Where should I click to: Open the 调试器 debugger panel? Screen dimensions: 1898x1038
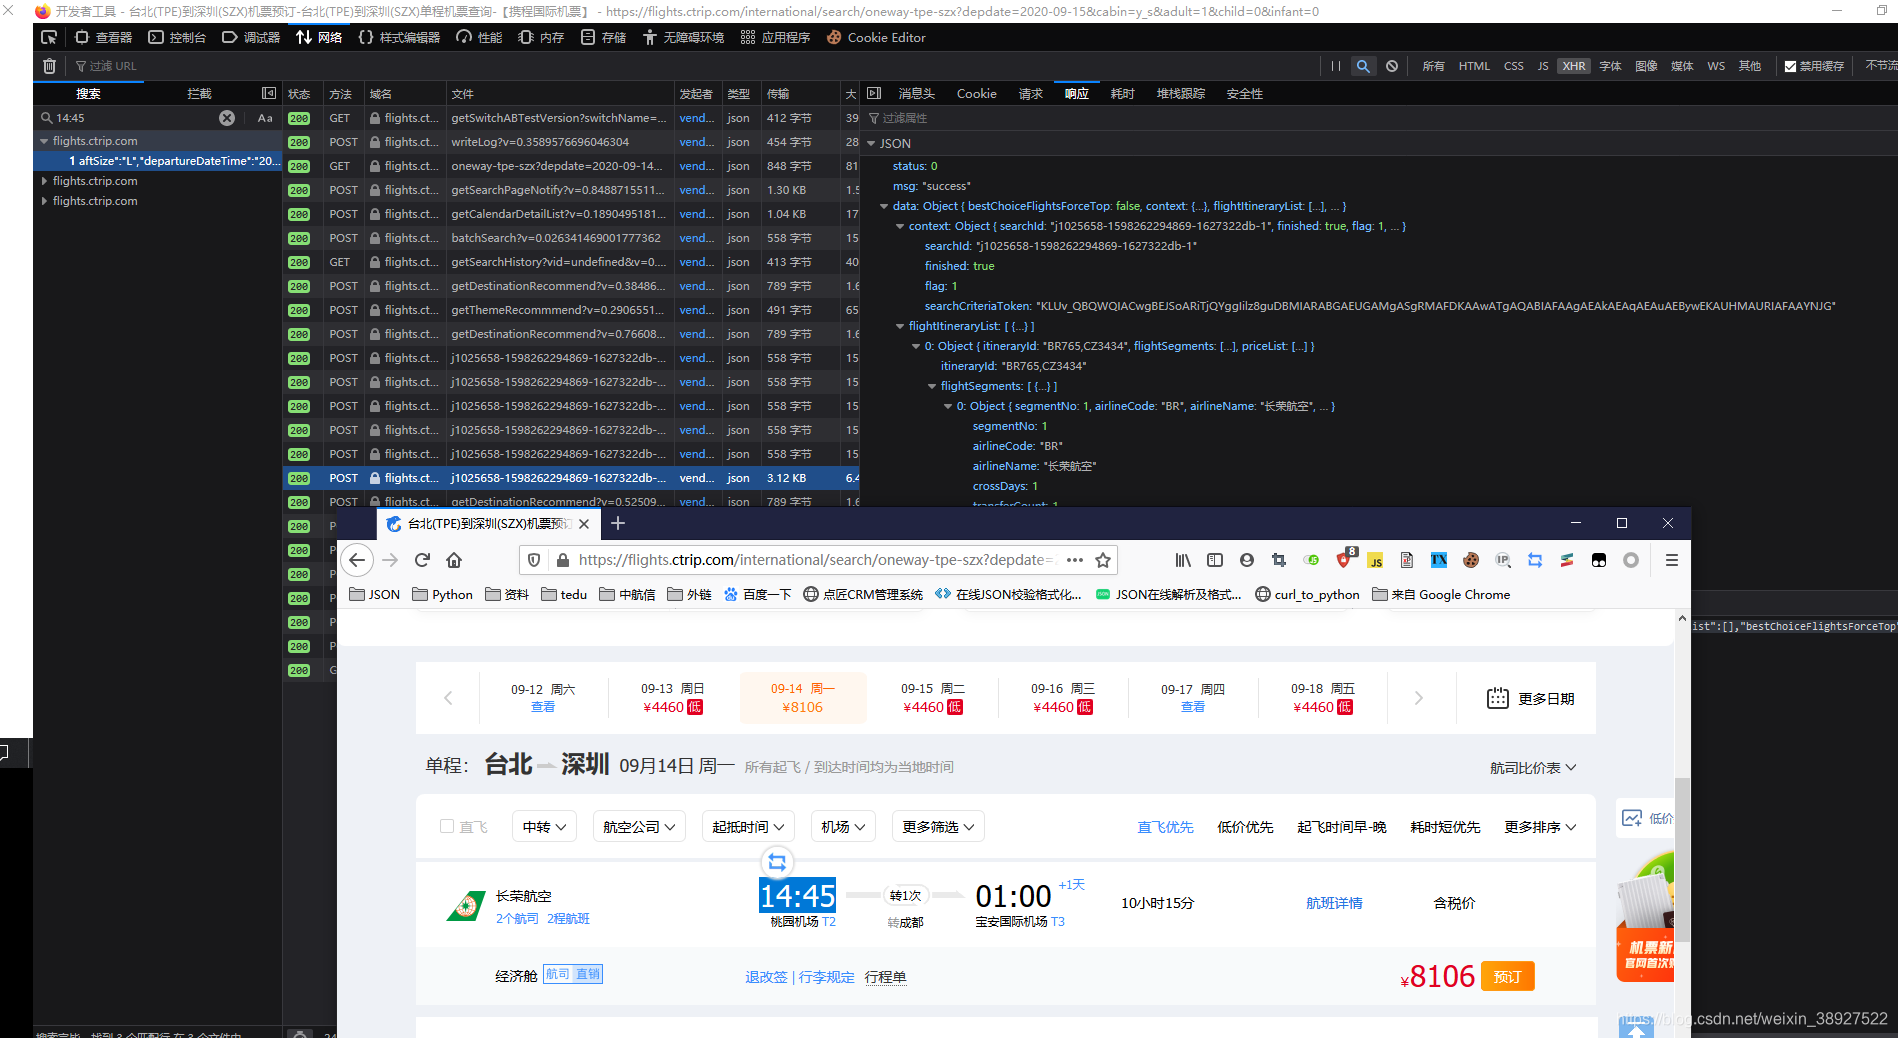coord(251,37)
